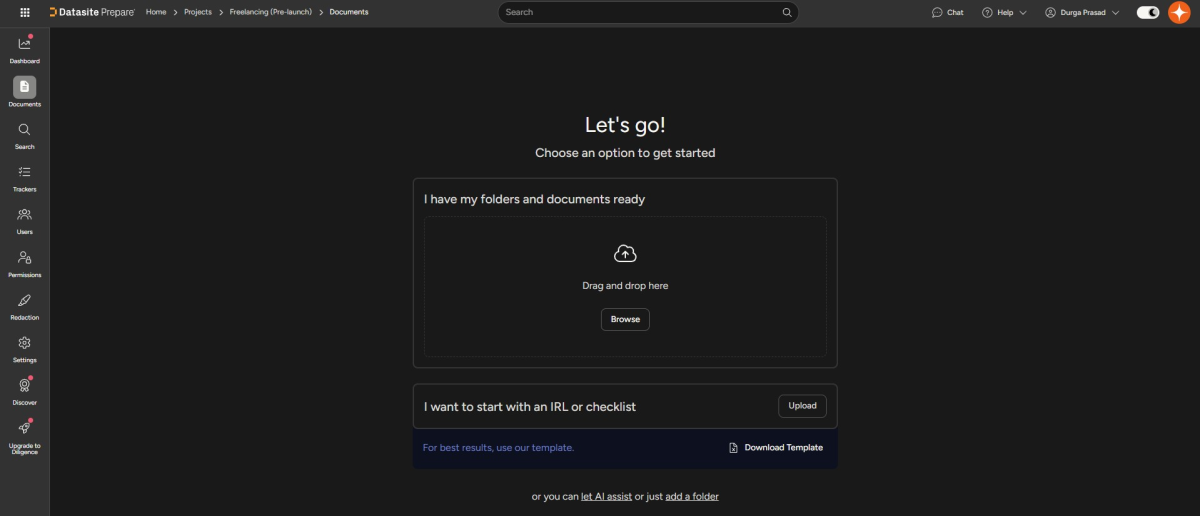Open the Search sidebar icon

25,129
